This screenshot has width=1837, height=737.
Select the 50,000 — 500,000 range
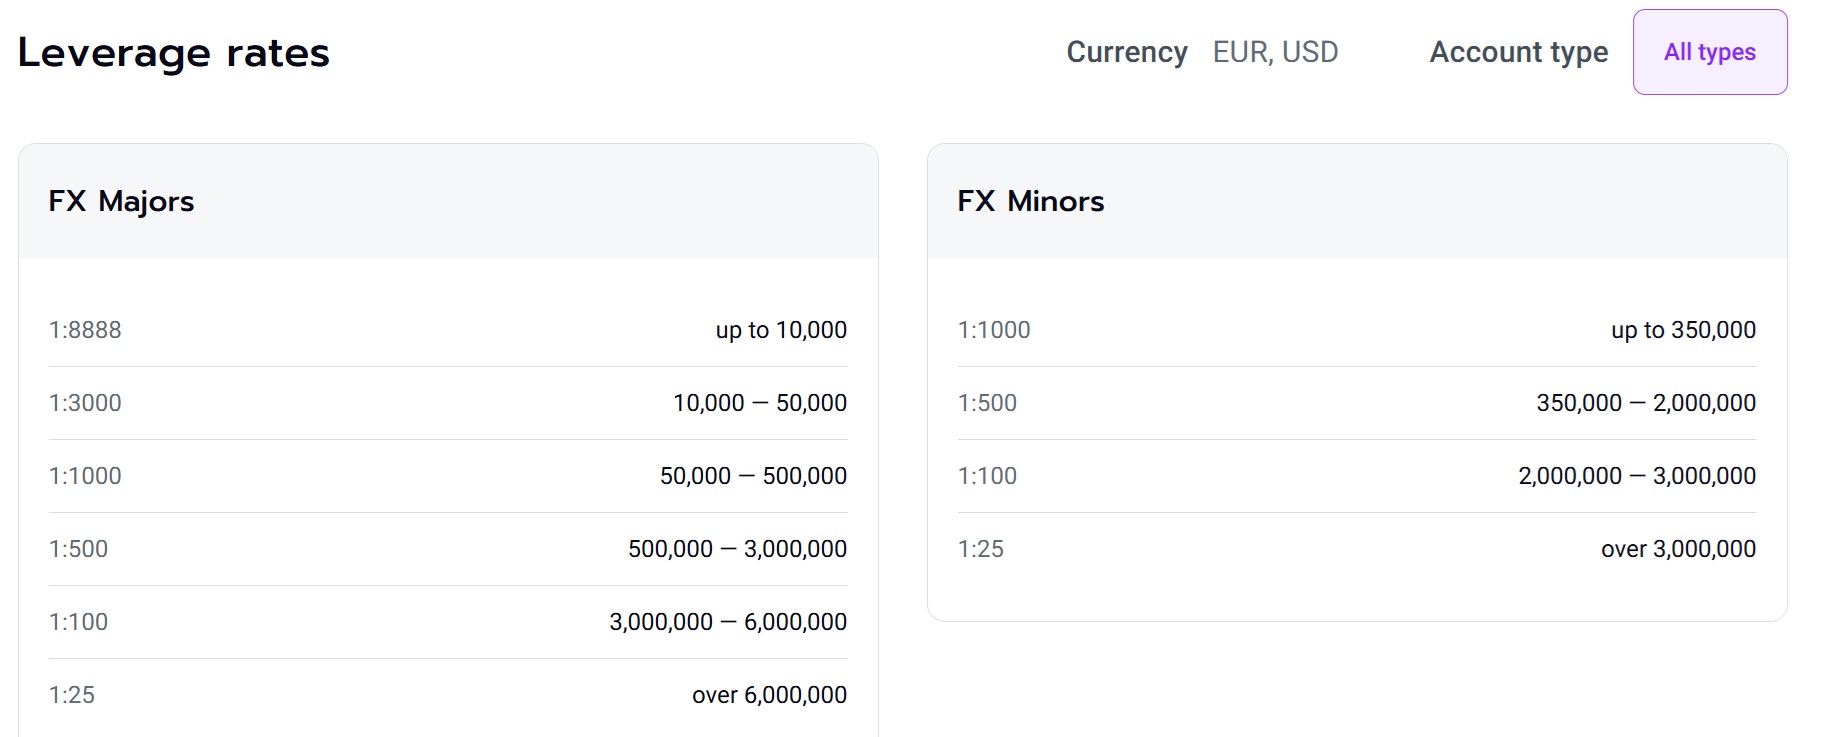click(753, 476)
